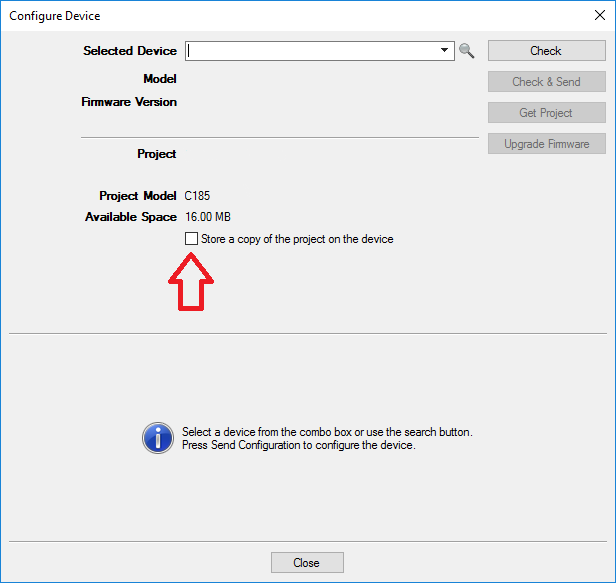
Task: Click inside the Selected Device text field
Action: click(x=310, y=51)
